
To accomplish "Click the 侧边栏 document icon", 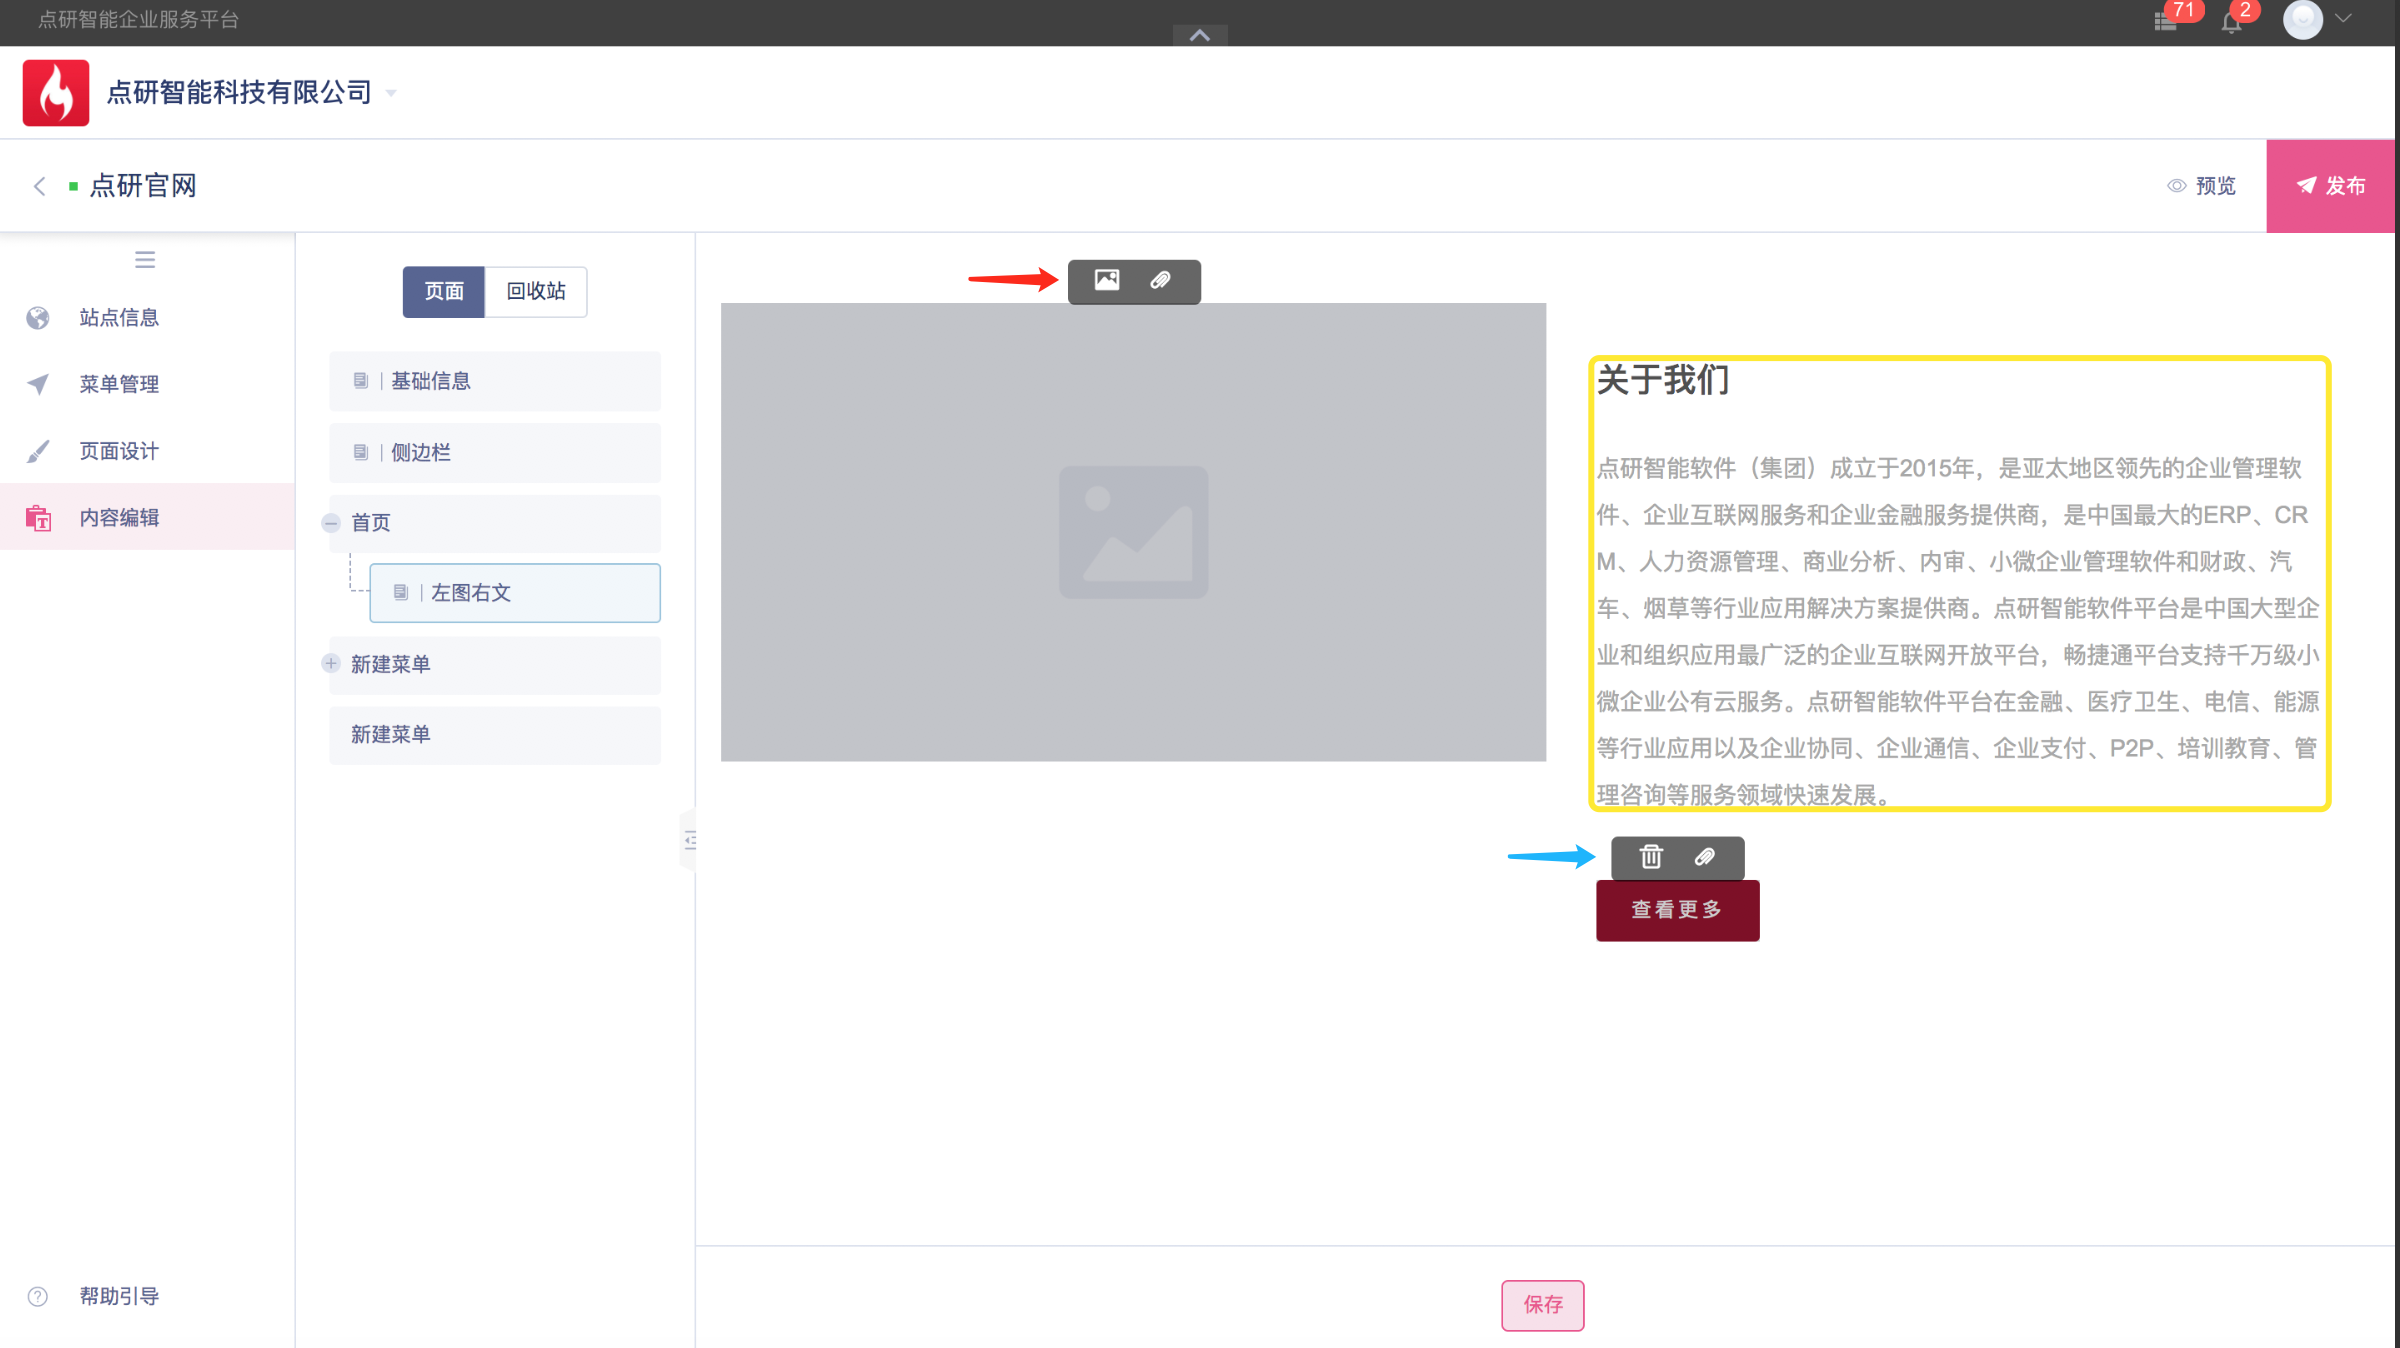I will pos(361,453).
